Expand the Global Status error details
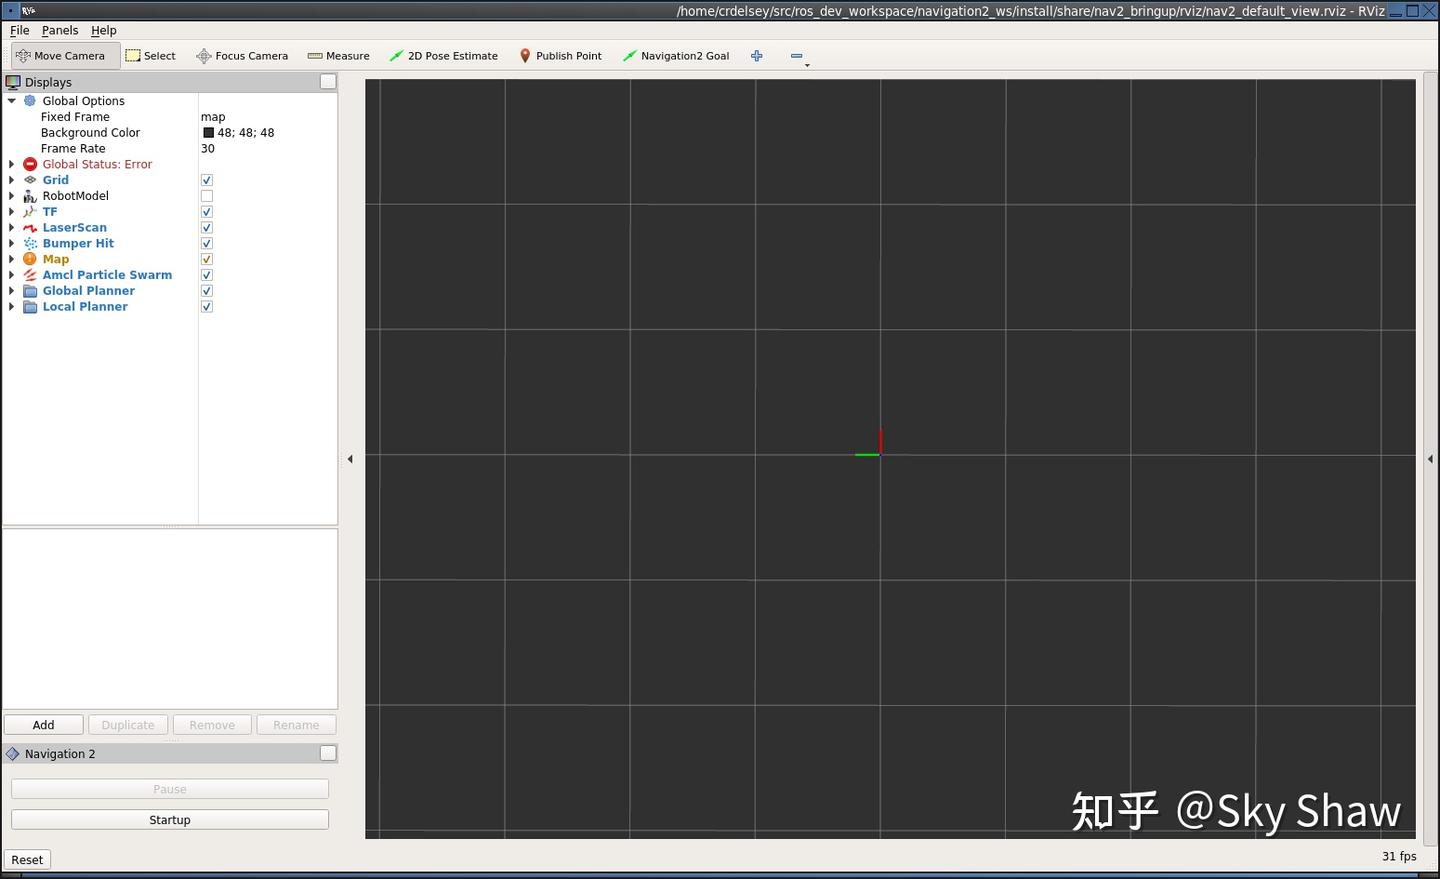Image resolution: width=1440 pixels, height=879 pixels. [11, 164]
